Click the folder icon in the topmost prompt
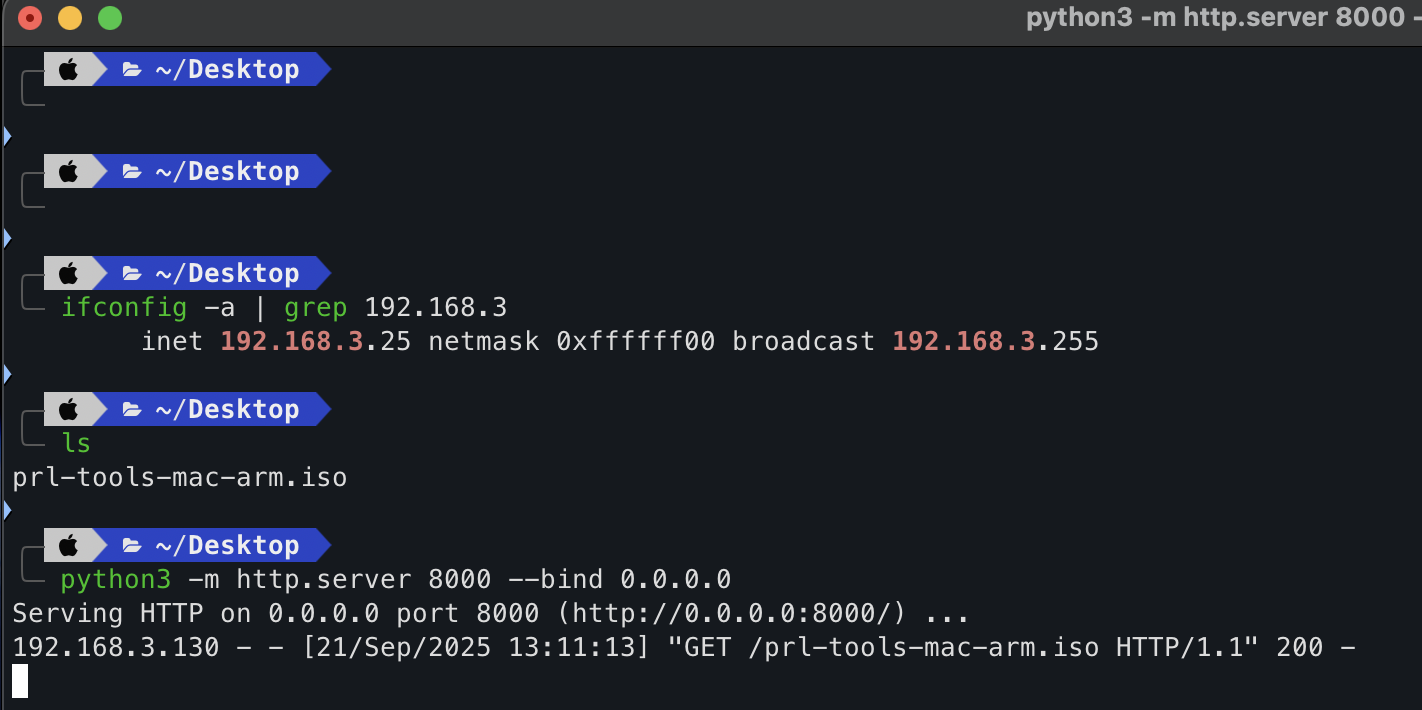Screen dimensions: 1422x710 click(x=131, y=70)
